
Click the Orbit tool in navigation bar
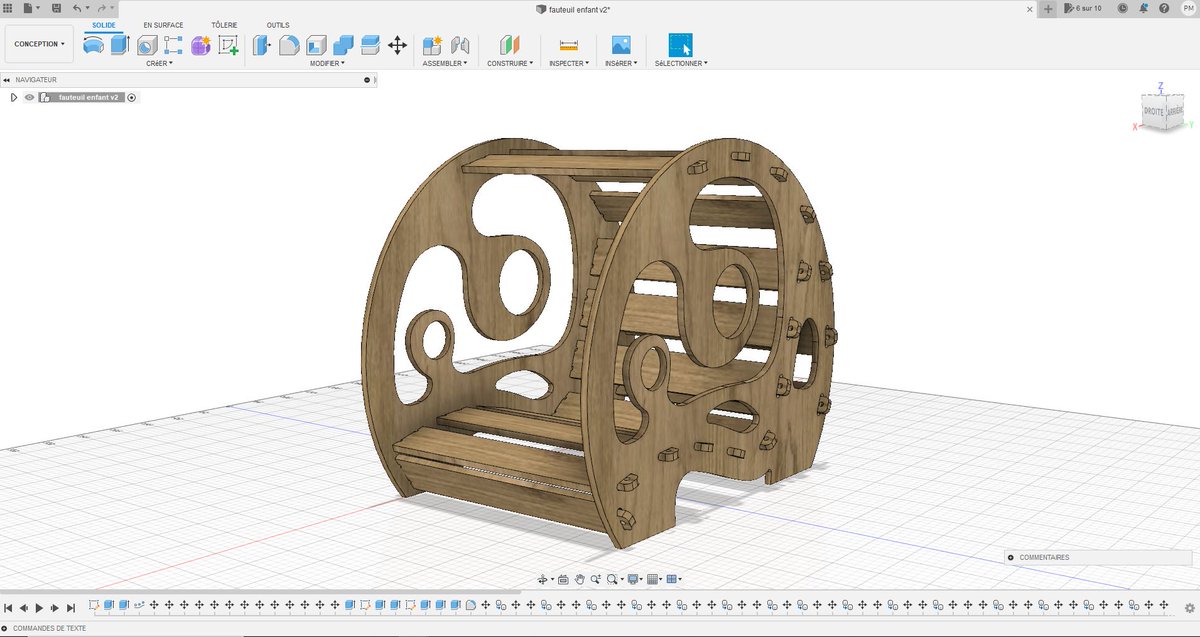(543, 579)
